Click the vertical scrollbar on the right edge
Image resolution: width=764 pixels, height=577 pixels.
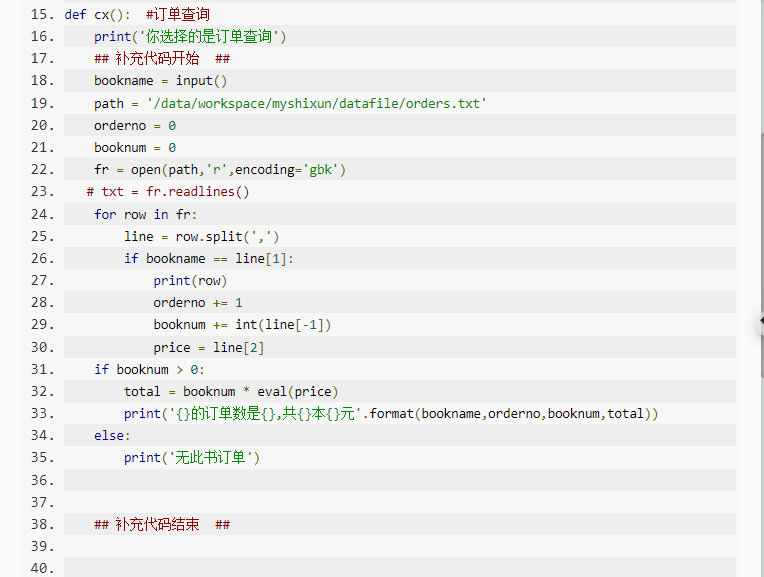coord(762,253)
